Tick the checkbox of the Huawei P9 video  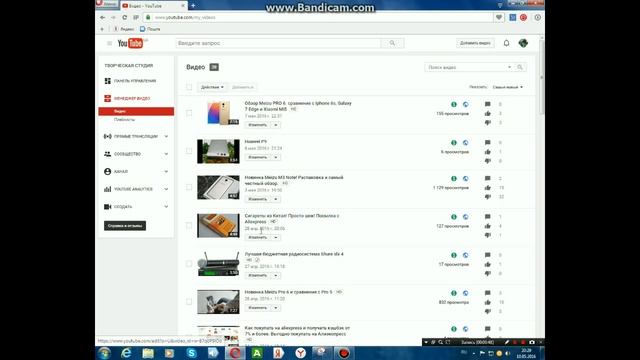189,151
